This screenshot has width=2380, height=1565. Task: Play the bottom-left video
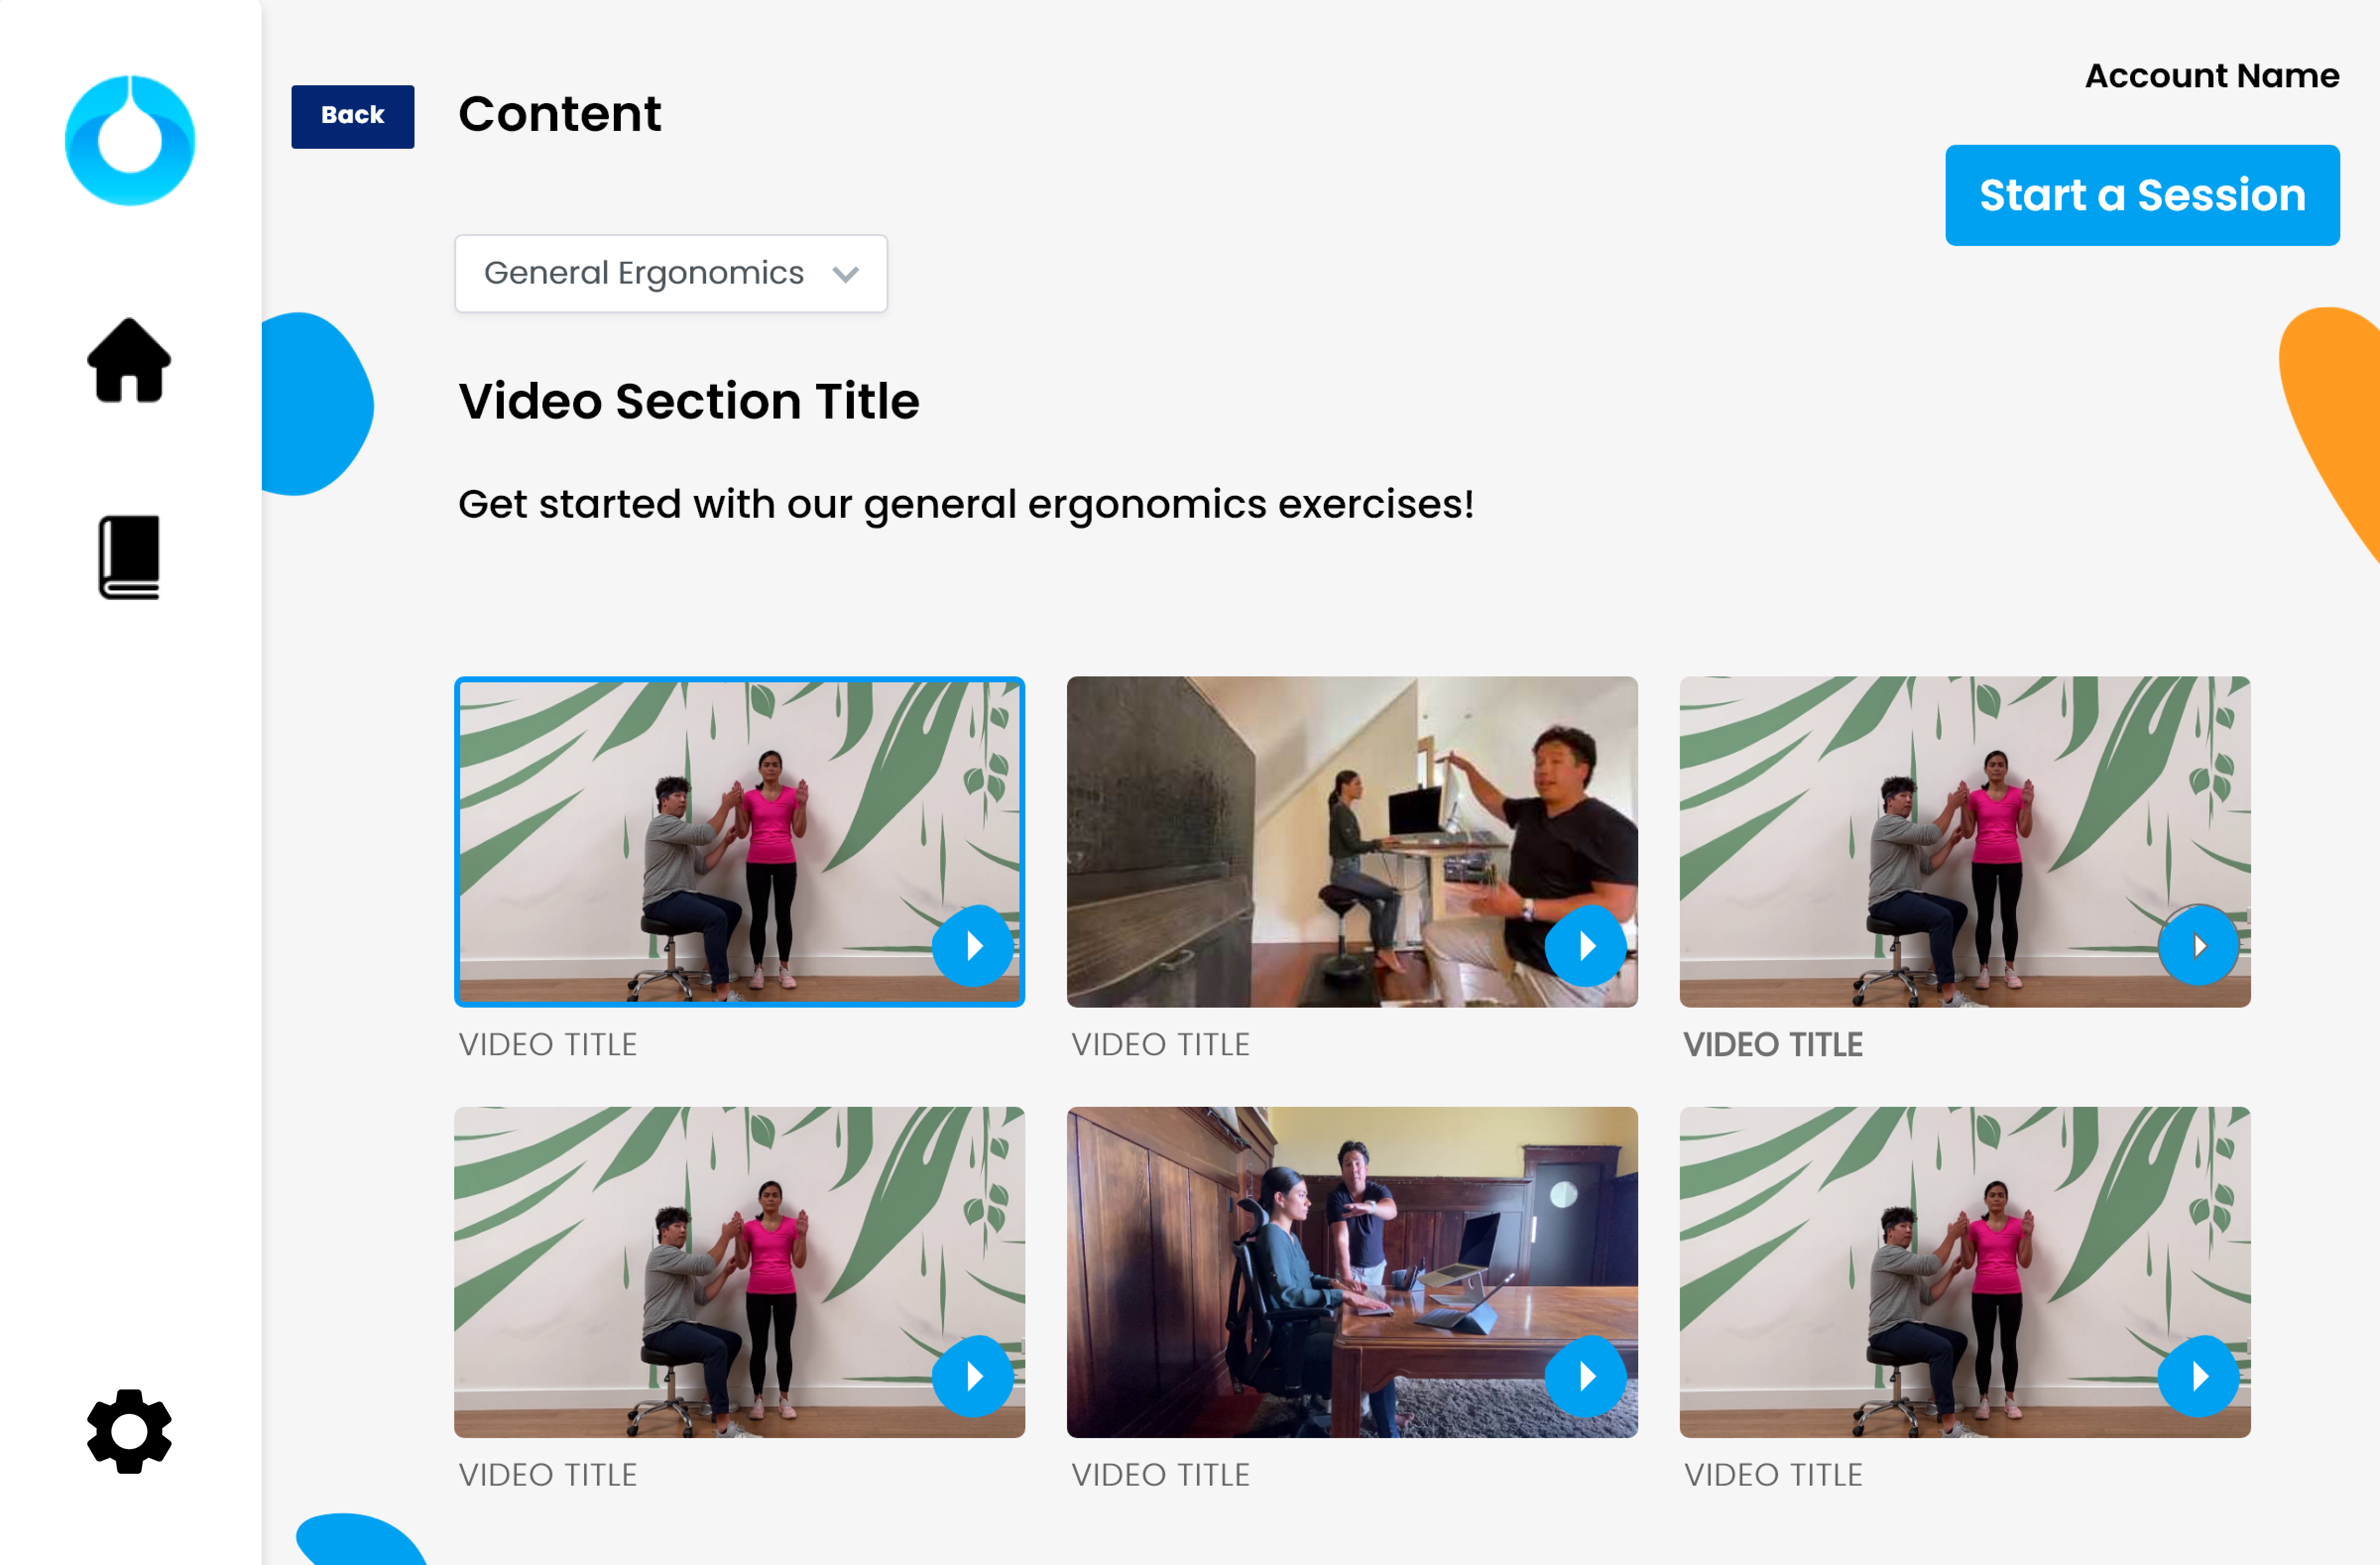coord(973,1376)
